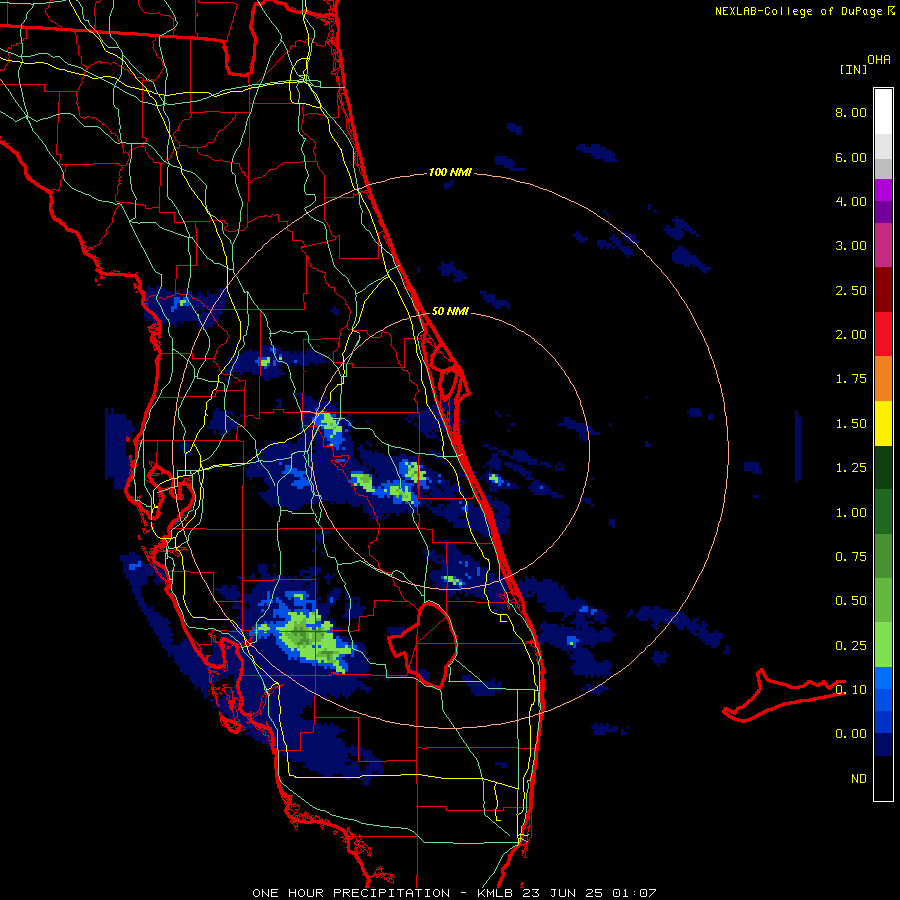Pick the light blue swatch above 0.10
The width and height of the screenshot is (900, 900).
tap(883, 678)
